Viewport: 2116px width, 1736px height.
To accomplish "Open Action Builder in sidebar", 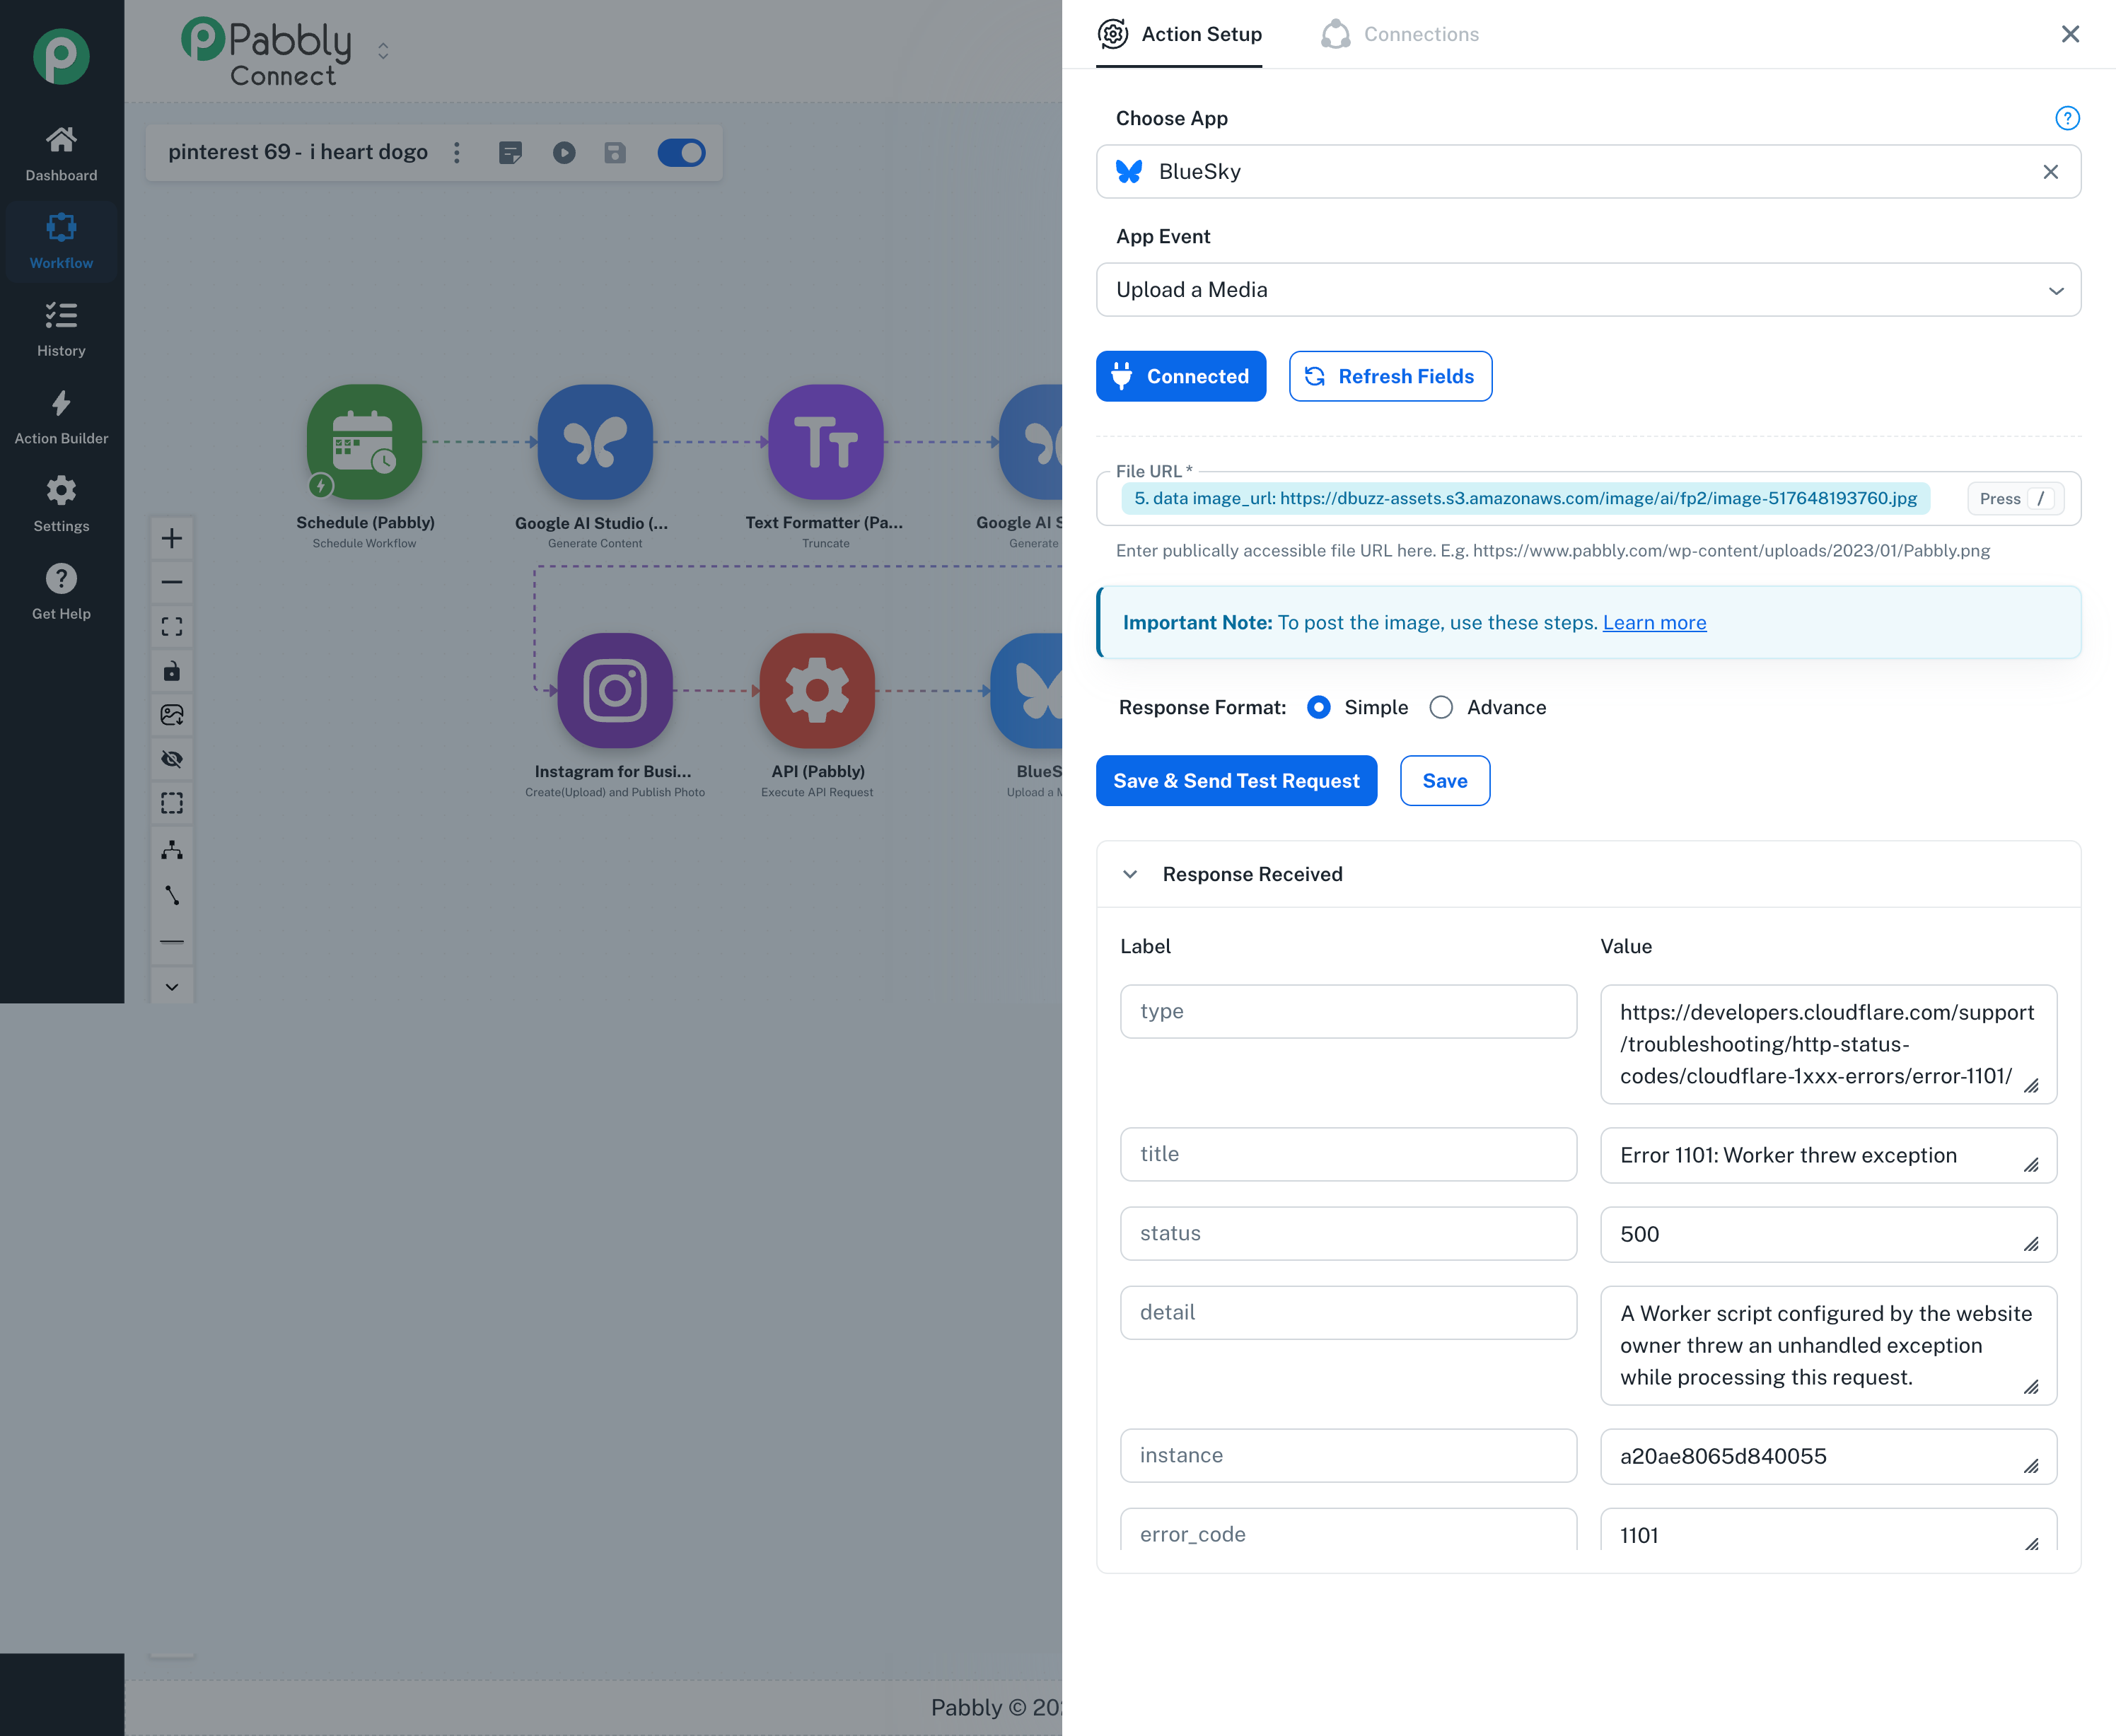I will [61, 417].
